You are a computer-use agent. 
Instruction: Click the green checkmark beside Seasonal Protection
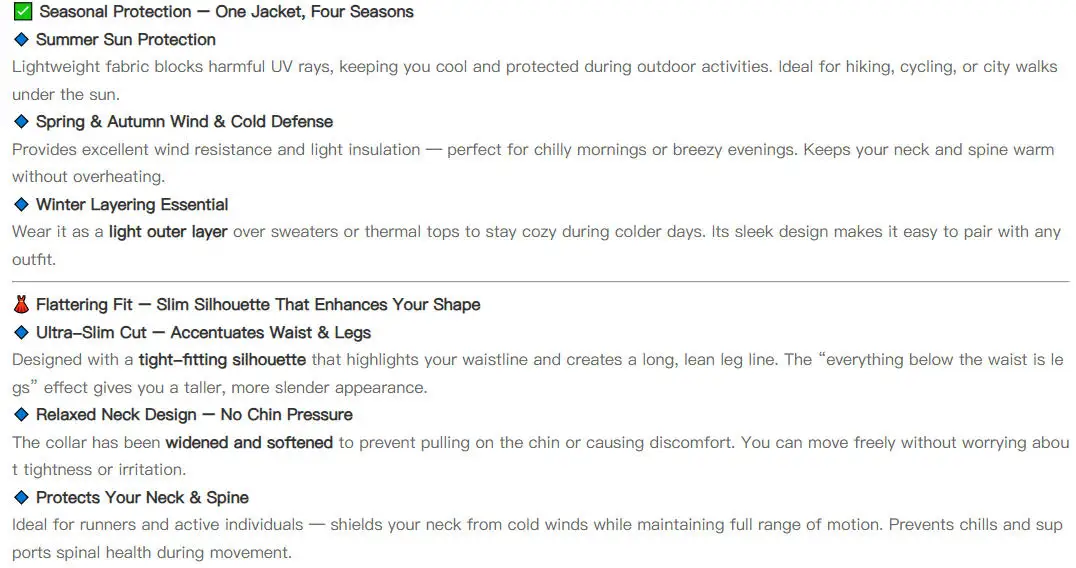click(x=21, y=12)
